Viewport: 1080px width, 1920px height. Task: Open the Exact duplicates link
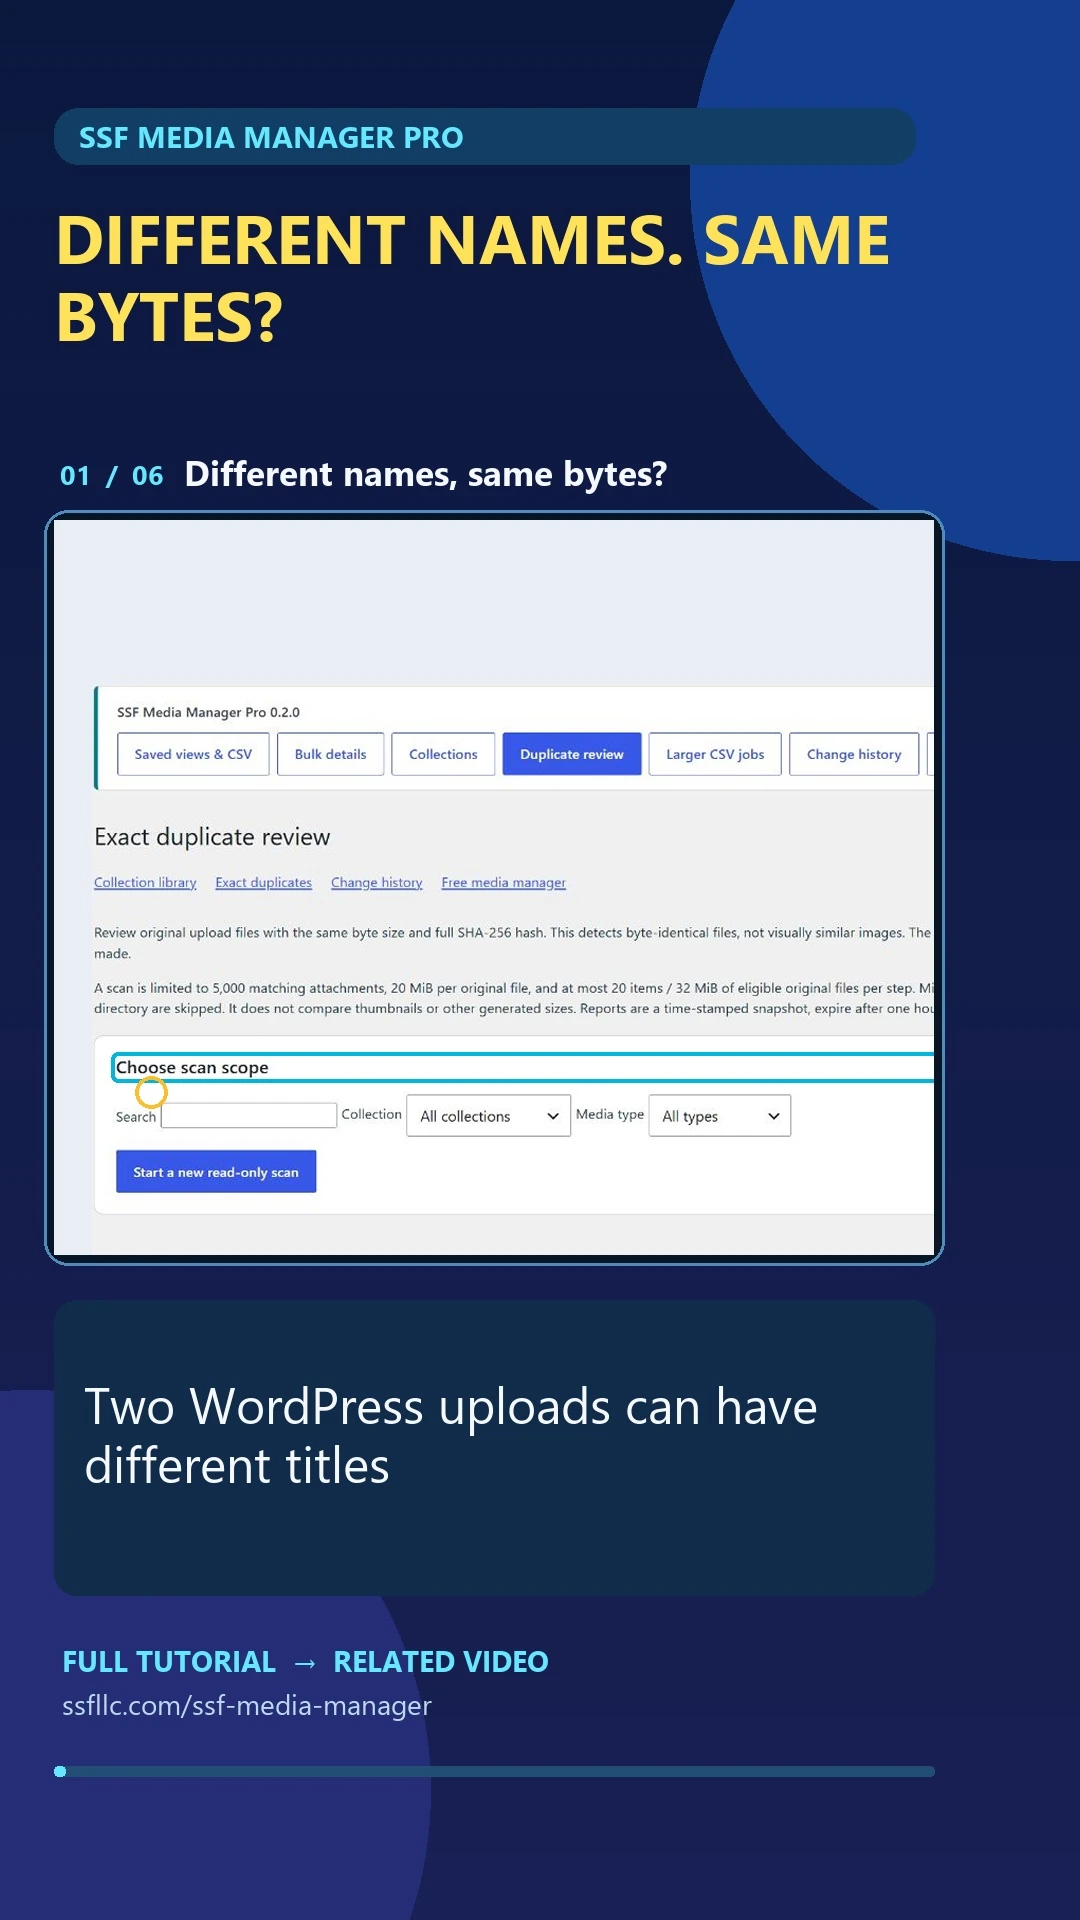(264, 882)
